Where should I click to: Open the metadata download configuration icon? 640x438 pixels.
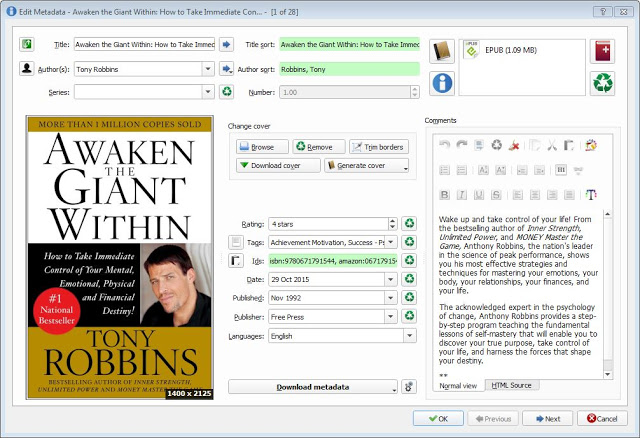coord(408,387)
